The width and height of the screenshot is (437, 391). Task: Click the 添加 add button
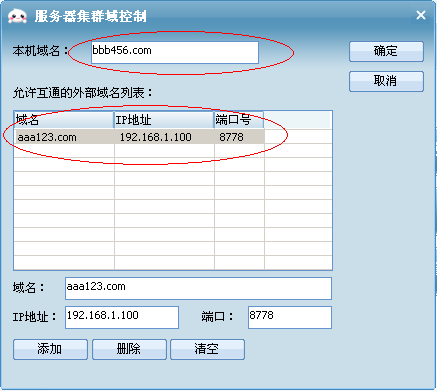50,349
